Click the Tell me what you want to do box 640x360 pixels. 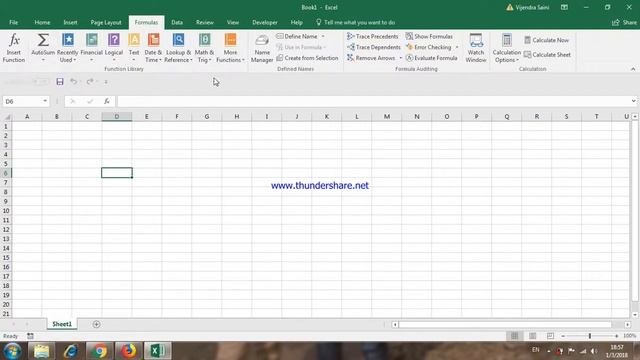pyautogui.click(x=356, y=22)
